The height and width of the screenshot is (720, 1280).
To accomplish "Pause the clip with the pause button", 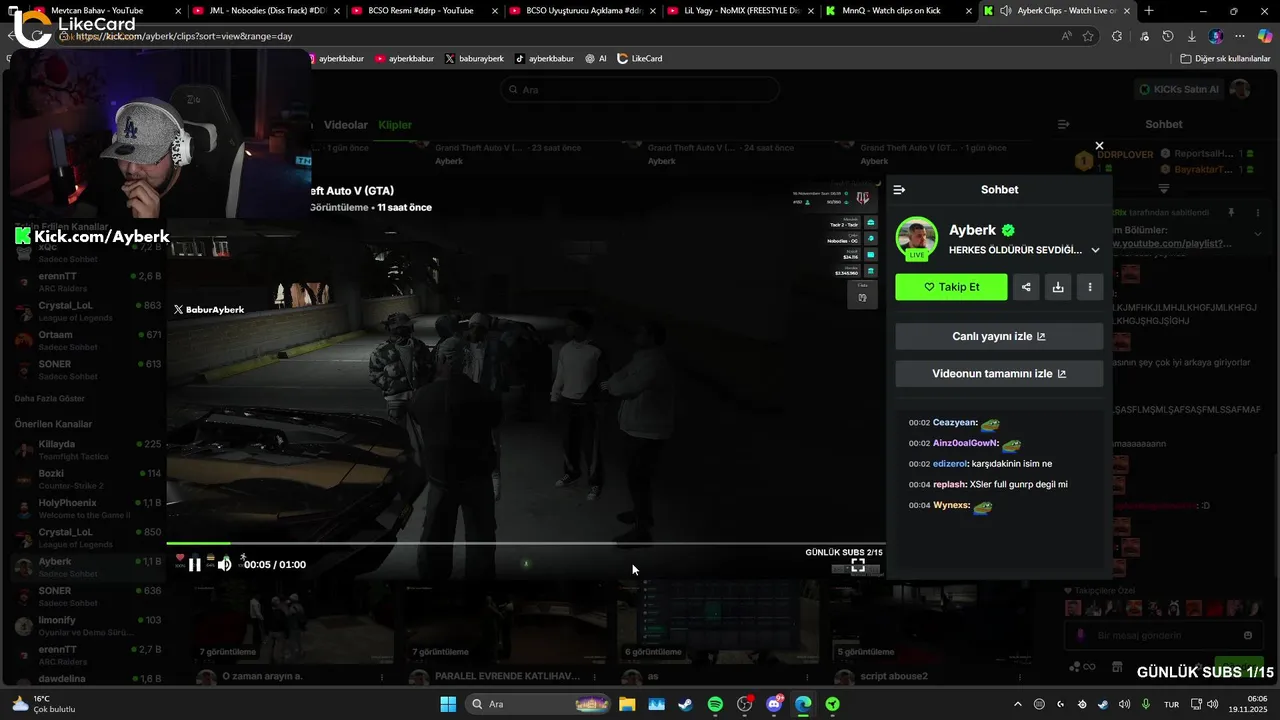I will point(195,565).
